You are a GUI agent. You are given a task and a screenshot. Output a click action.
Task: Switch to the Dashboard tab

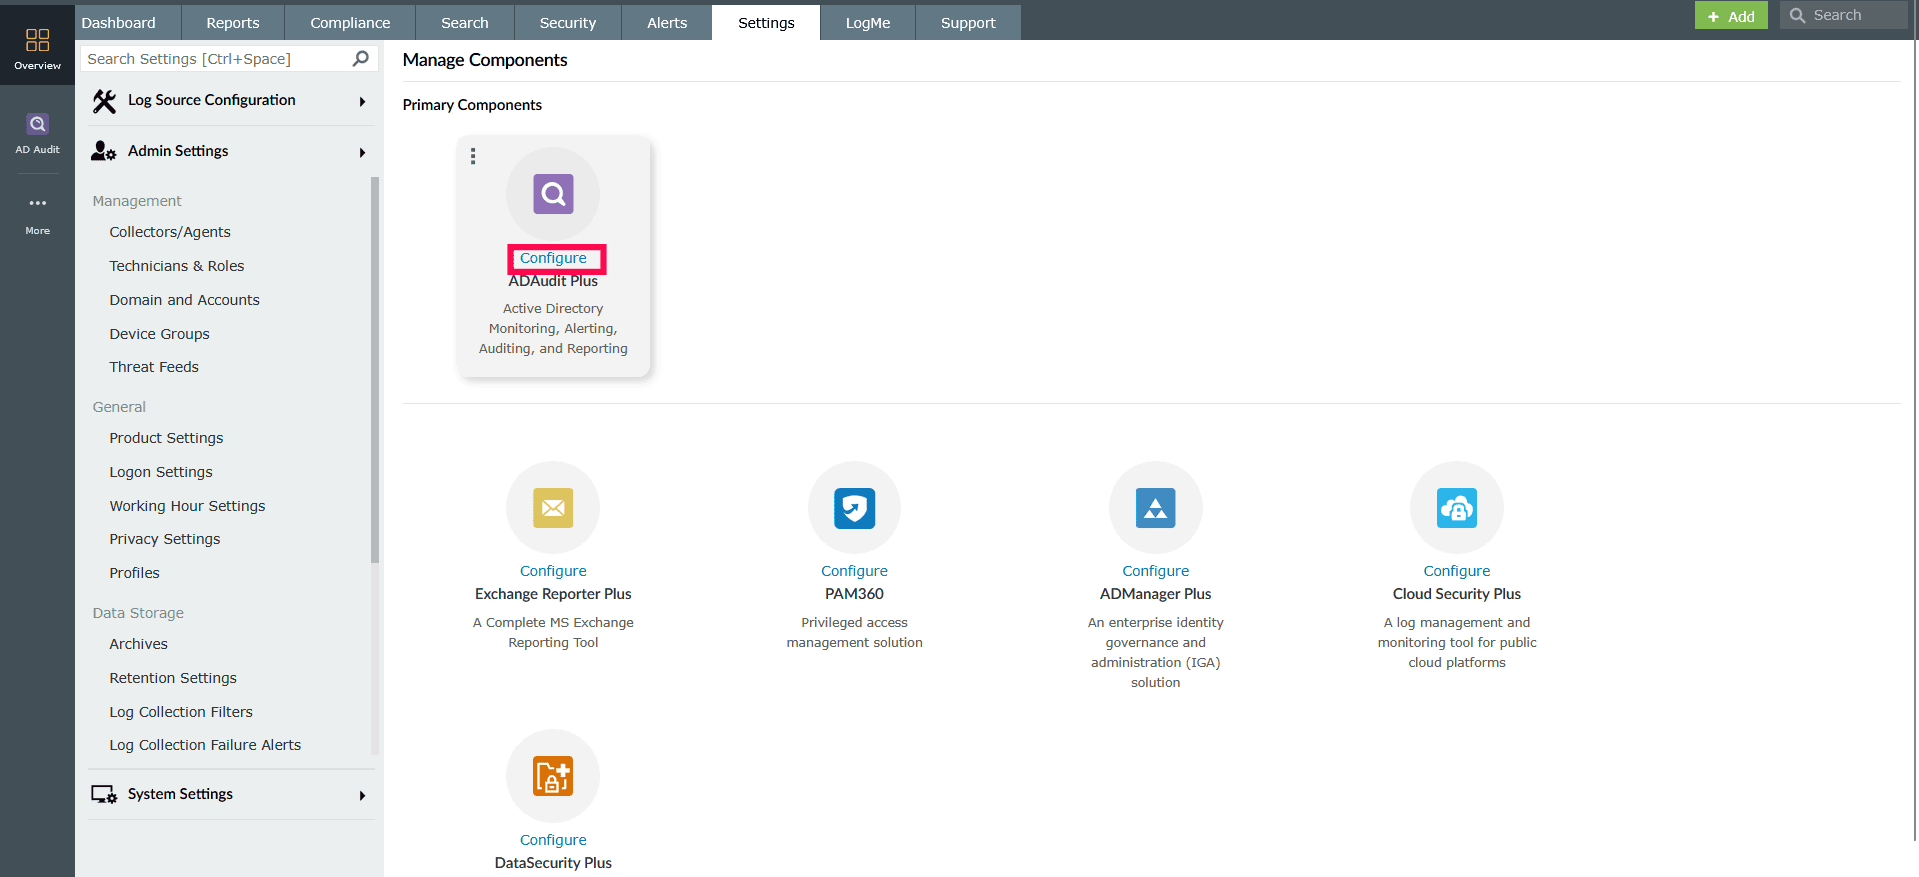coord(119,23)
